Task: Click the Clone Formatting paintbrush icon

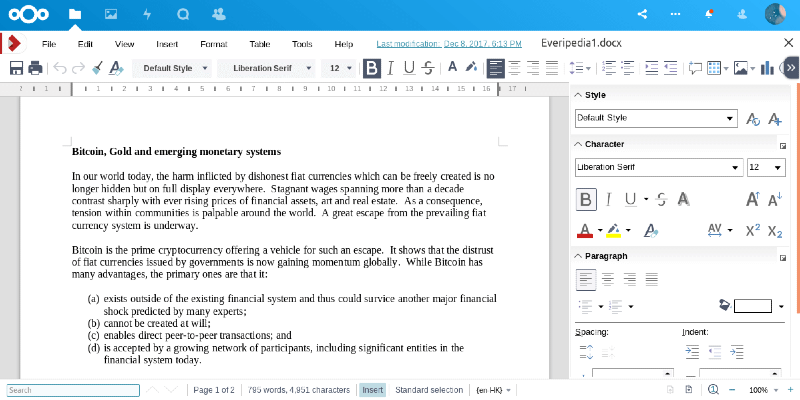Action: 97,68
